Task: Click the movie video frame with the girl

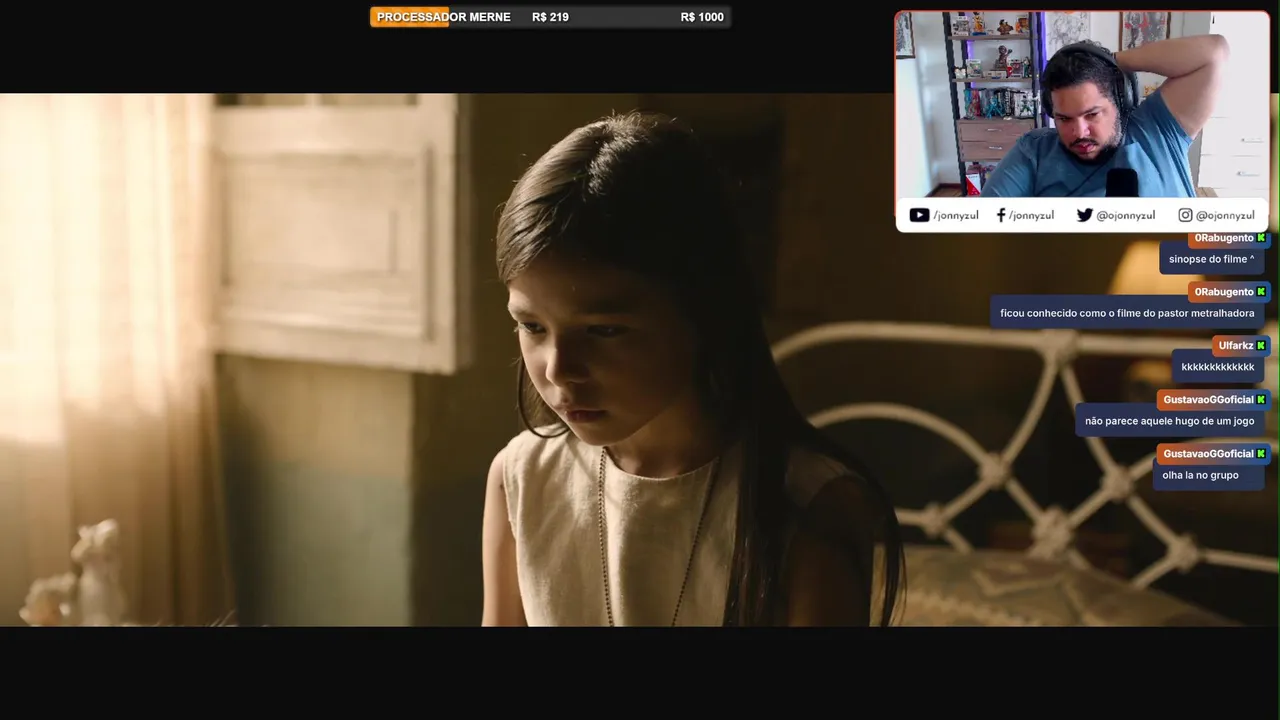Action: point(640,360)
